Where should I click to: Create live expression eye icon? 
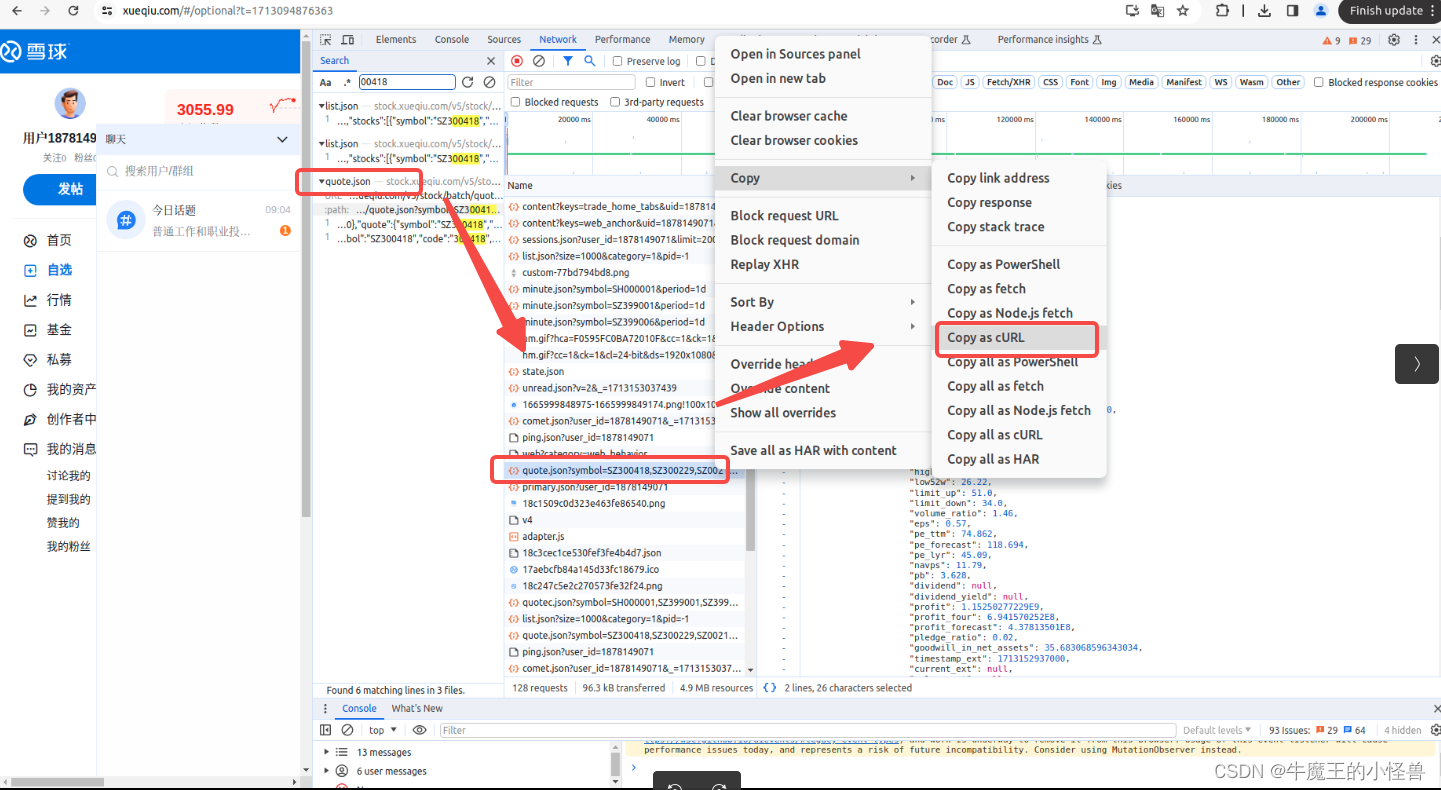(420, 730)
